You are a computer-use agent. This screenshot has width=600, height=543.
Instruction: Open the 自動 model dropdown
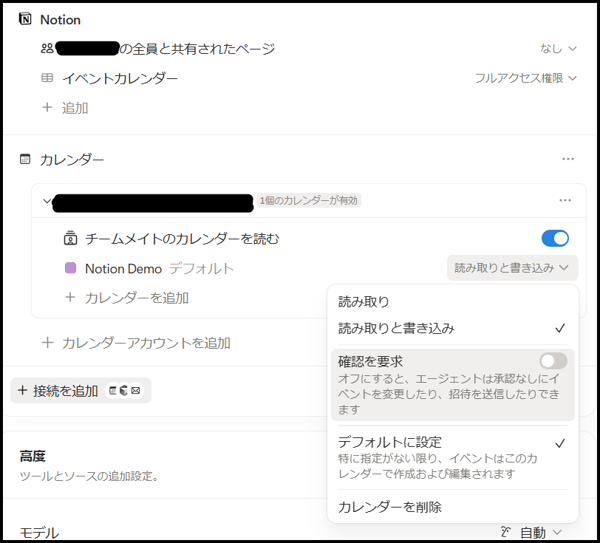point(541,532)
